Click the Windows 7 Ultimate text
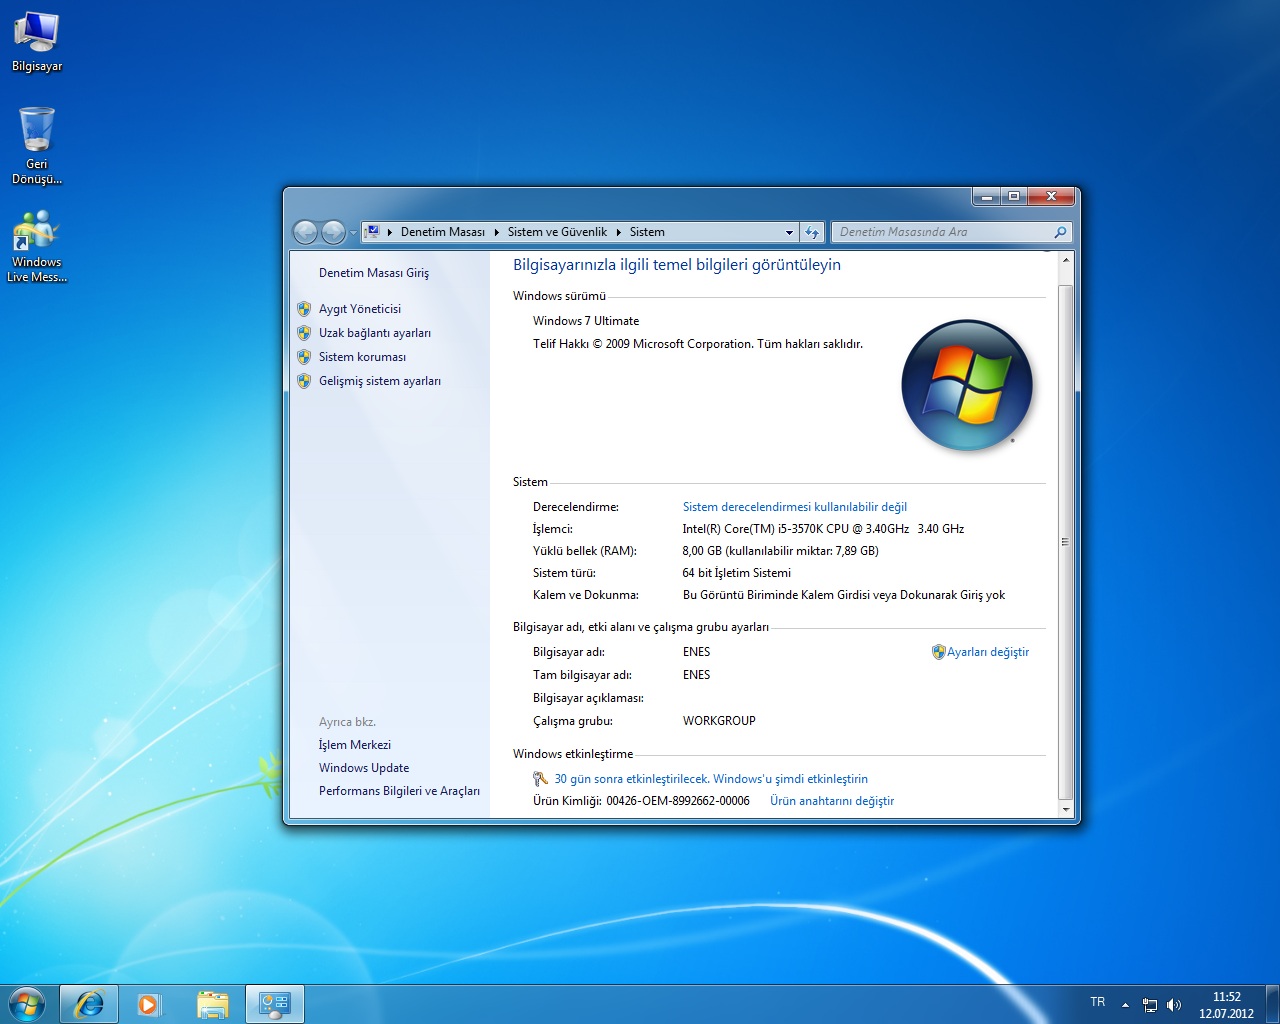This screenshot has height=1024, width=1280. [x=586, y=321]
